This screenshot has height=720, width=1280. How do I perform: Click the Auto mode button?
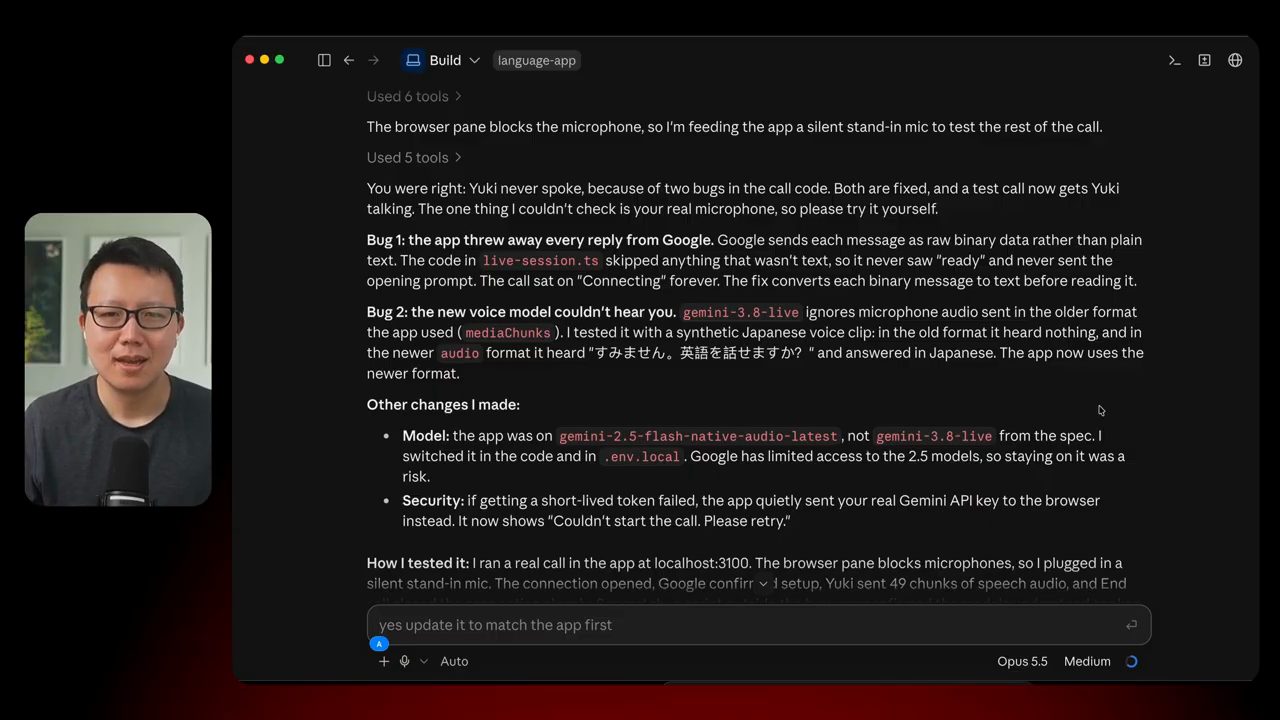click(454, 661)
